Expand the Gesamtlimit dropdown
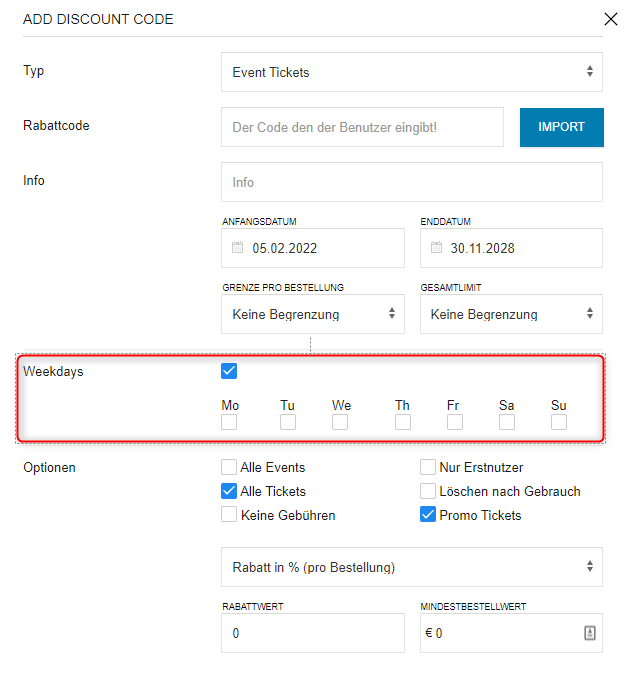Image resolution: width=628 pixels, height=691 pixels. tap(511, 314)
